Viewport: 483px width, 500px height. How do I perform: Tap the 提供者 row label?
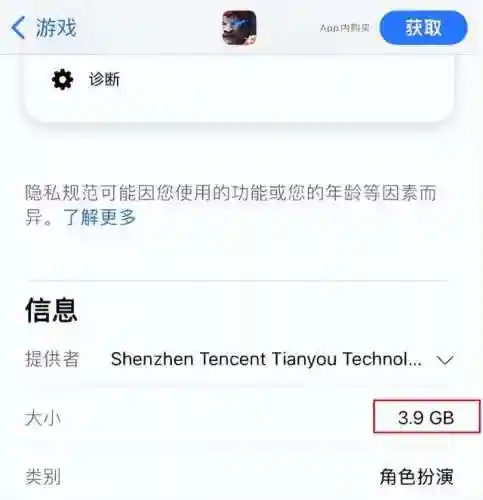click(x=52, y=359)
